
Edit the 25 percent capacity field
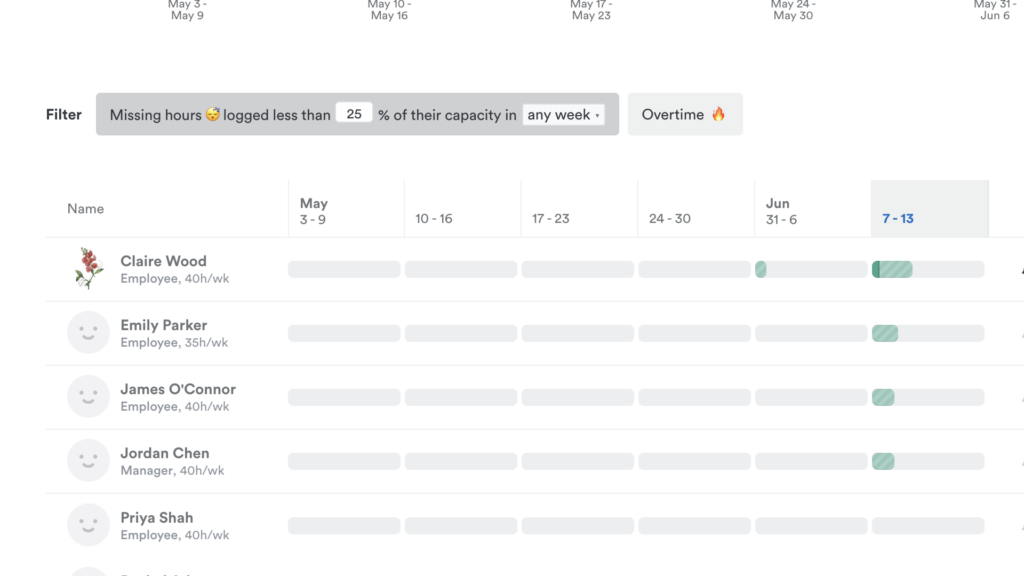[354, 114]
